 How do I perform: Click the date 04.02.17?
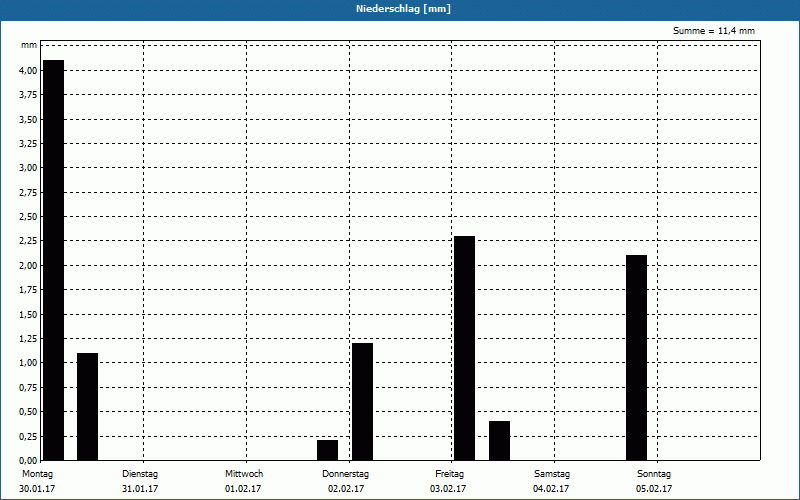(551, 489)
